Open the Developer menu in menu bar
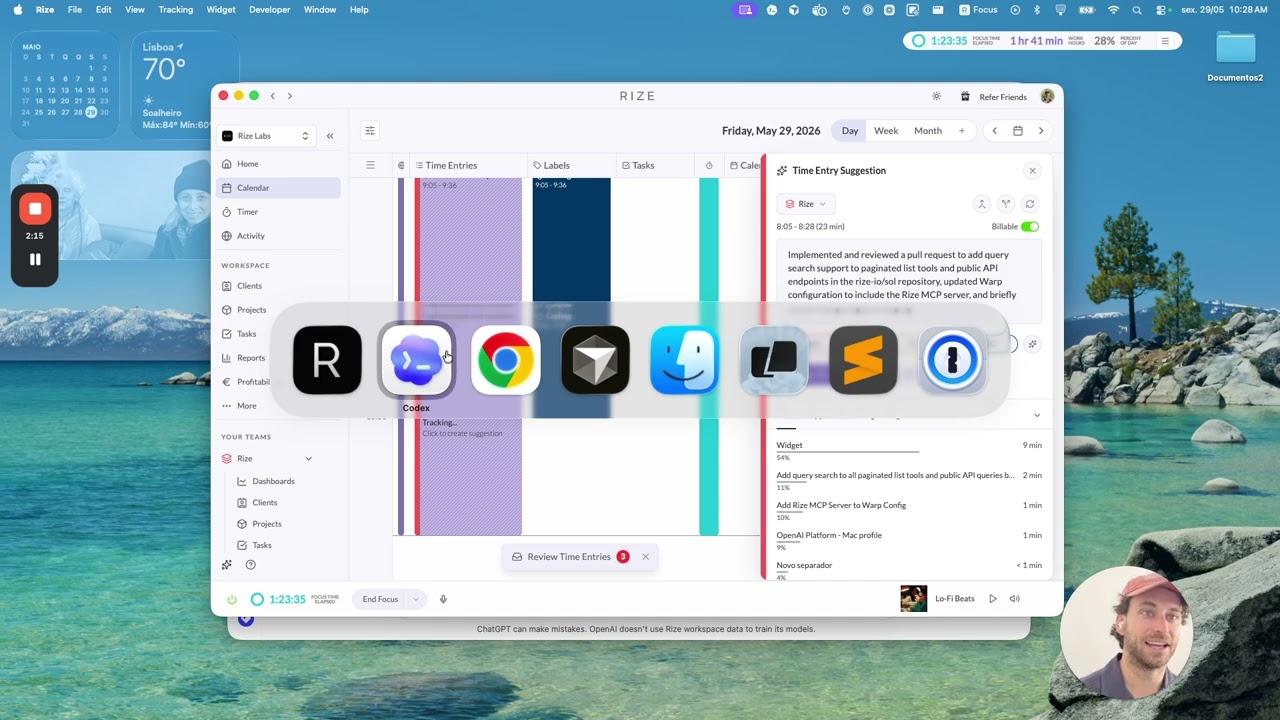1280x720 pixels. pyautogui.click(x=269, y=10)
